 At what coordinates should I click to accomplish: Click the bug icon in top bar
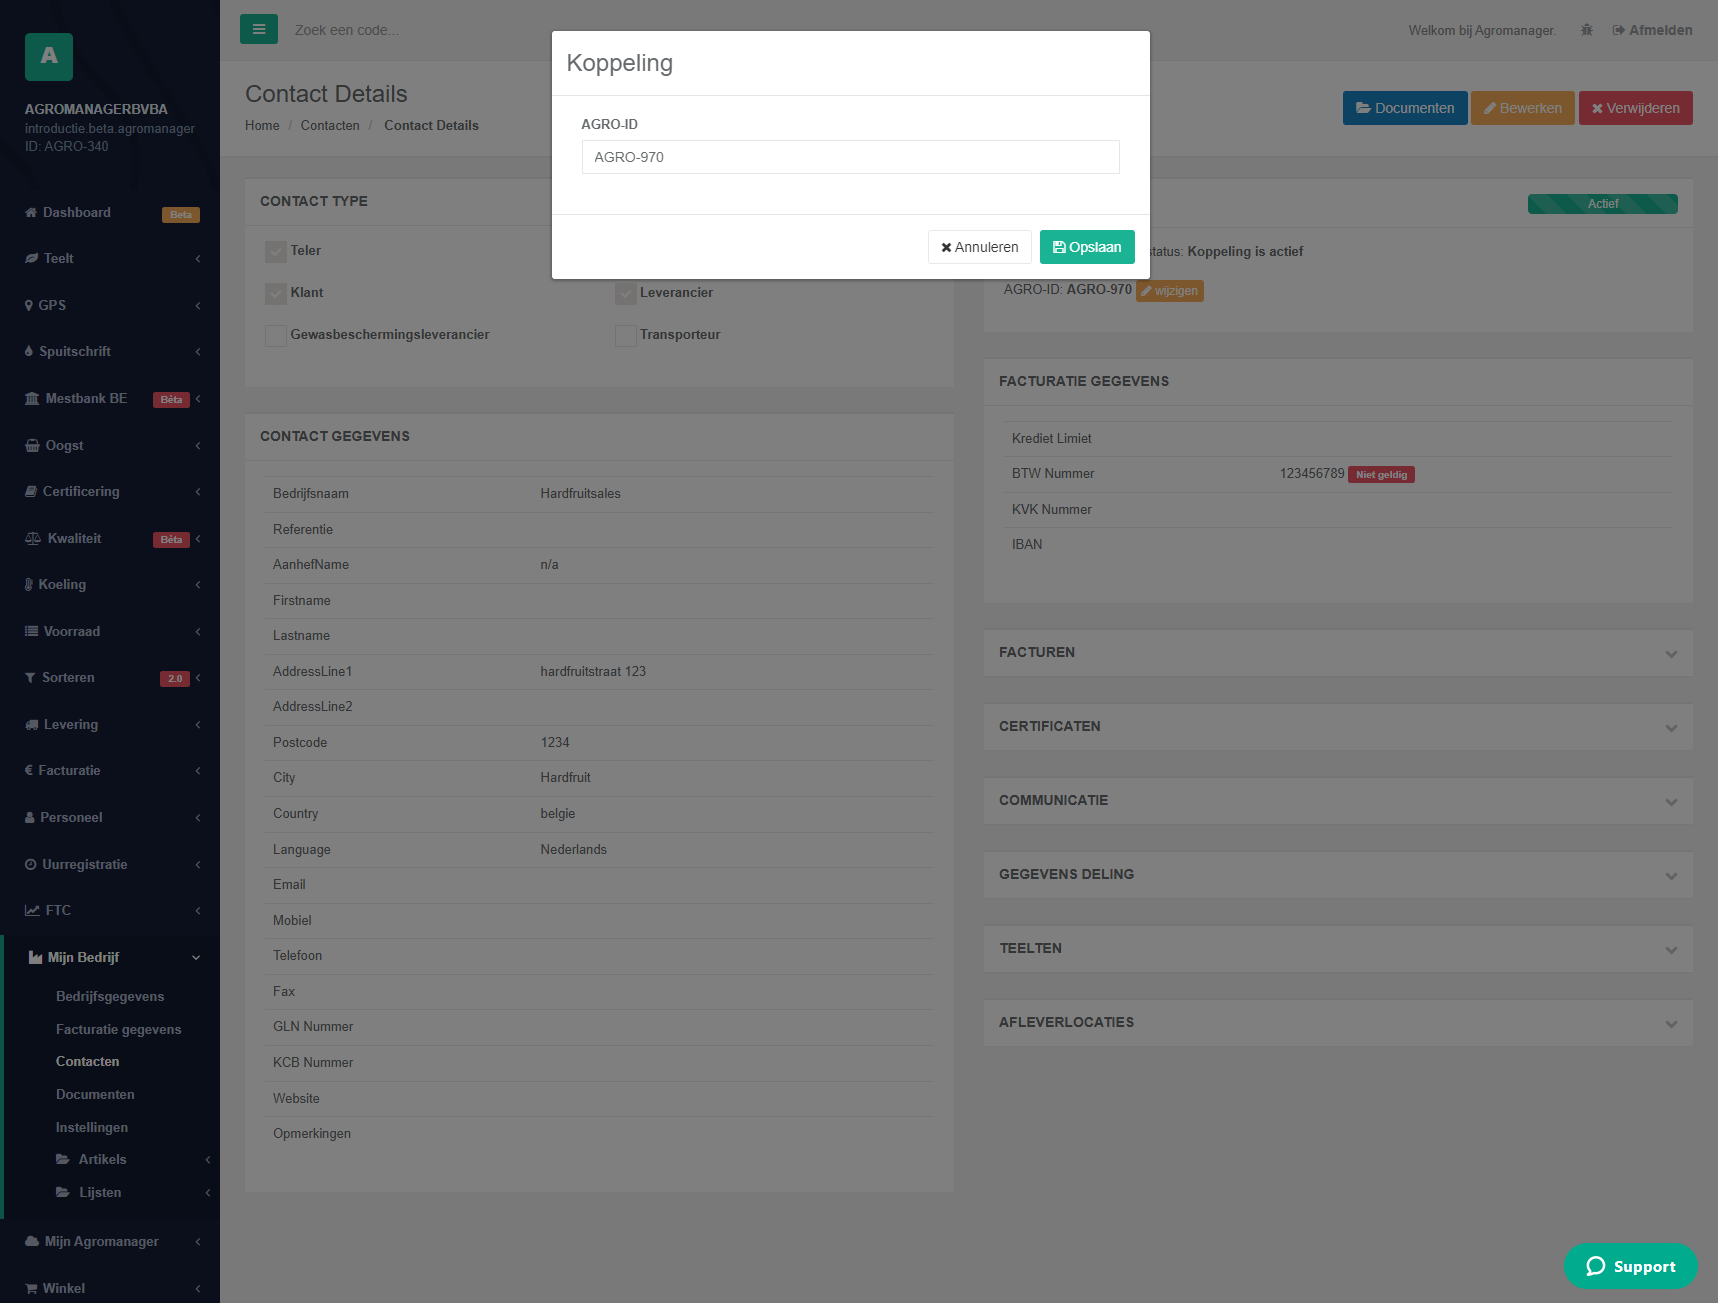(1587, 30)
